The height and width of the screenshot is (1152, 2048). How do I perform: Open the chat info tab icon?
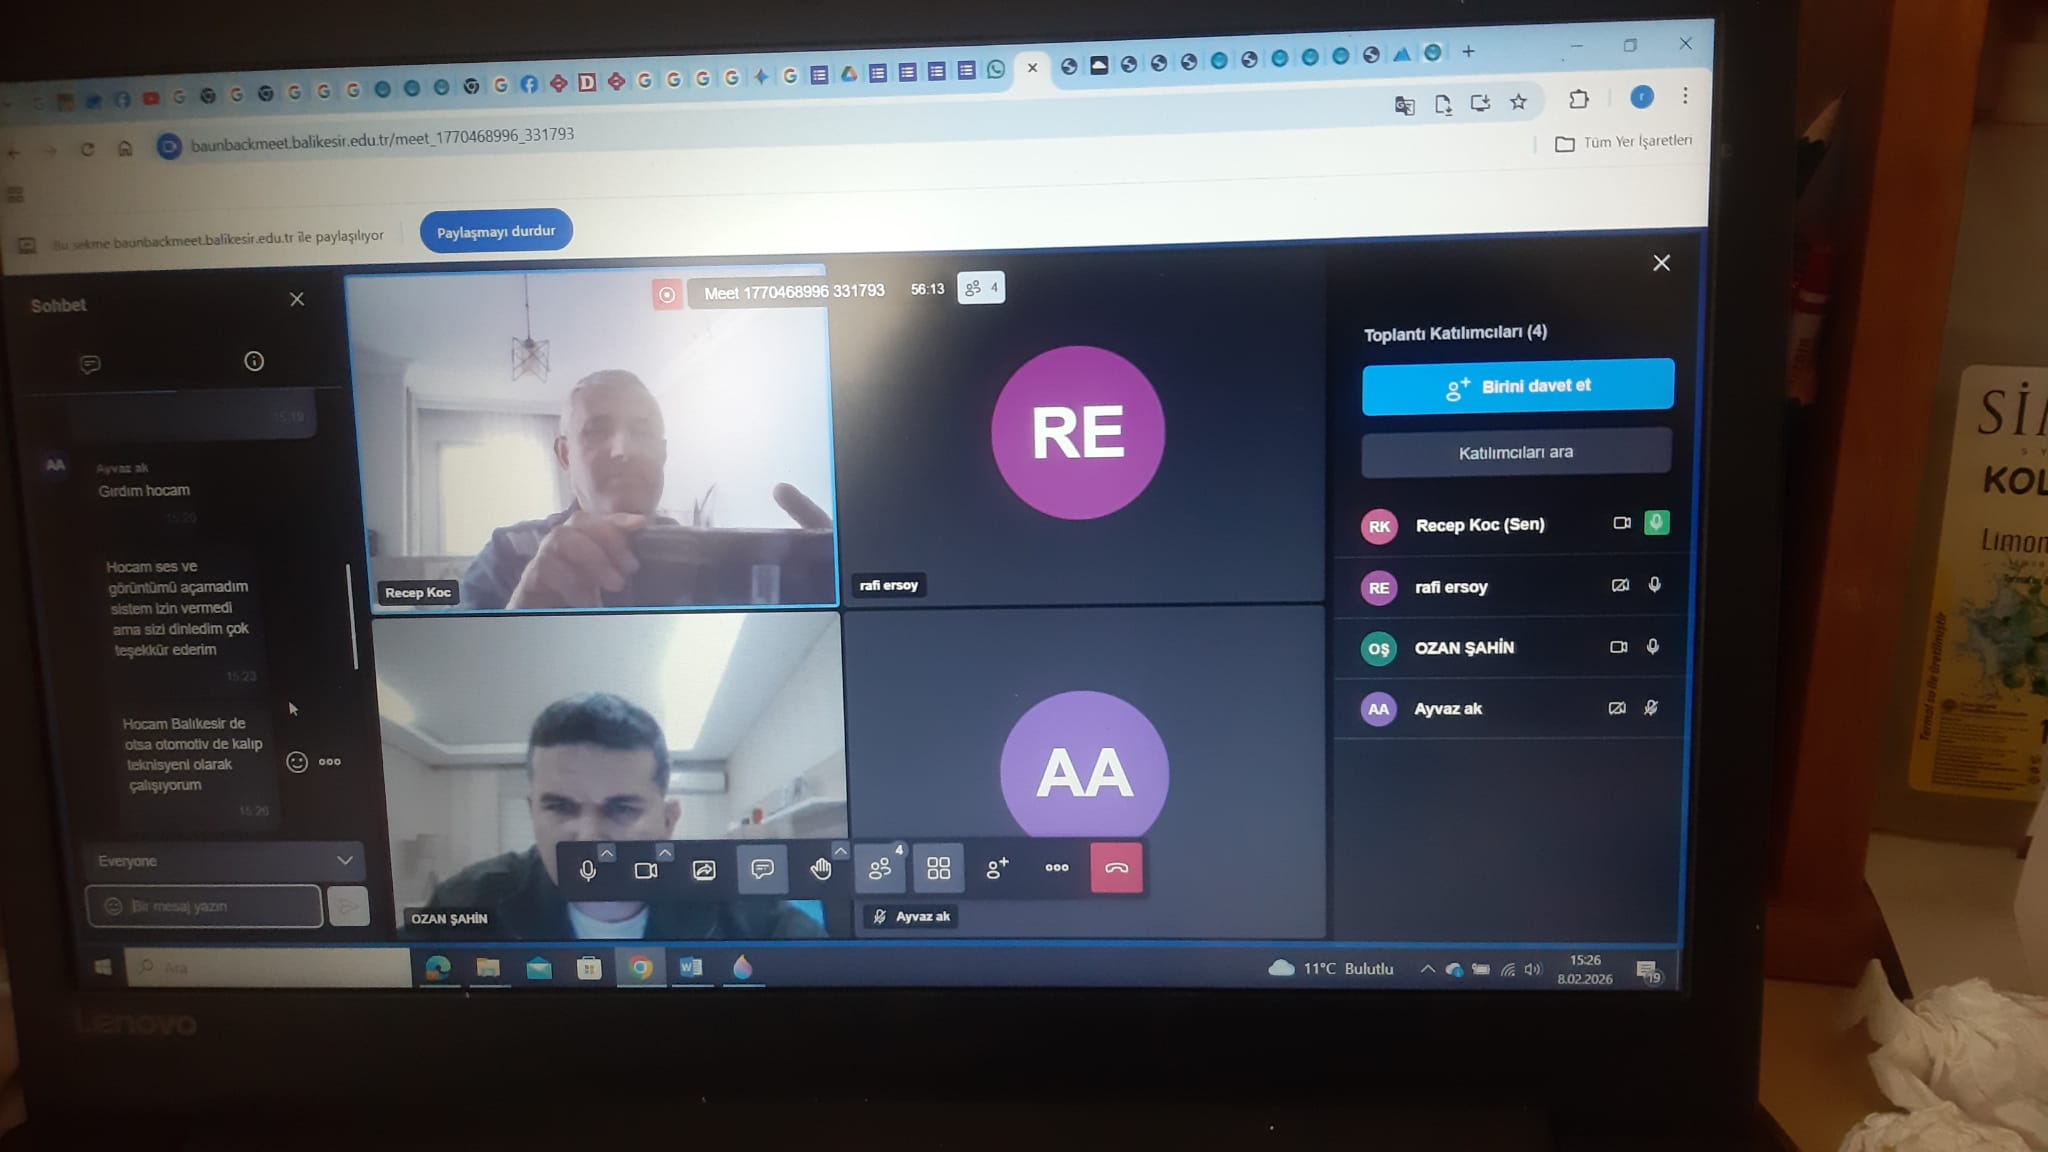pyautogui.click(x=254, y=361)
